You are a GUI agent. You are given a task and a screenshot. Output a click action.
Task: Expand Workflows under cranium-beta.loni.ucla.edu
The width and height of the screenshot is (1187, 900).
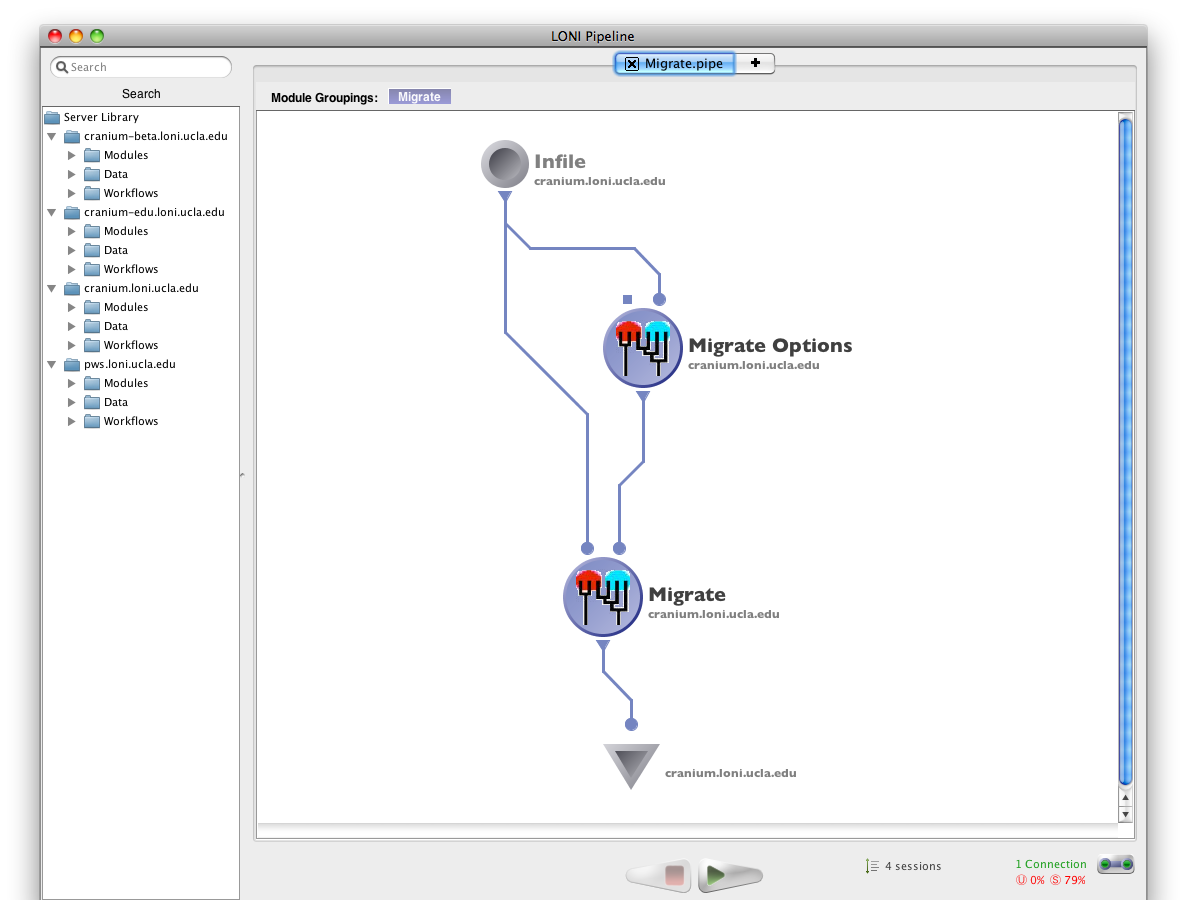[x=72, y=193]
